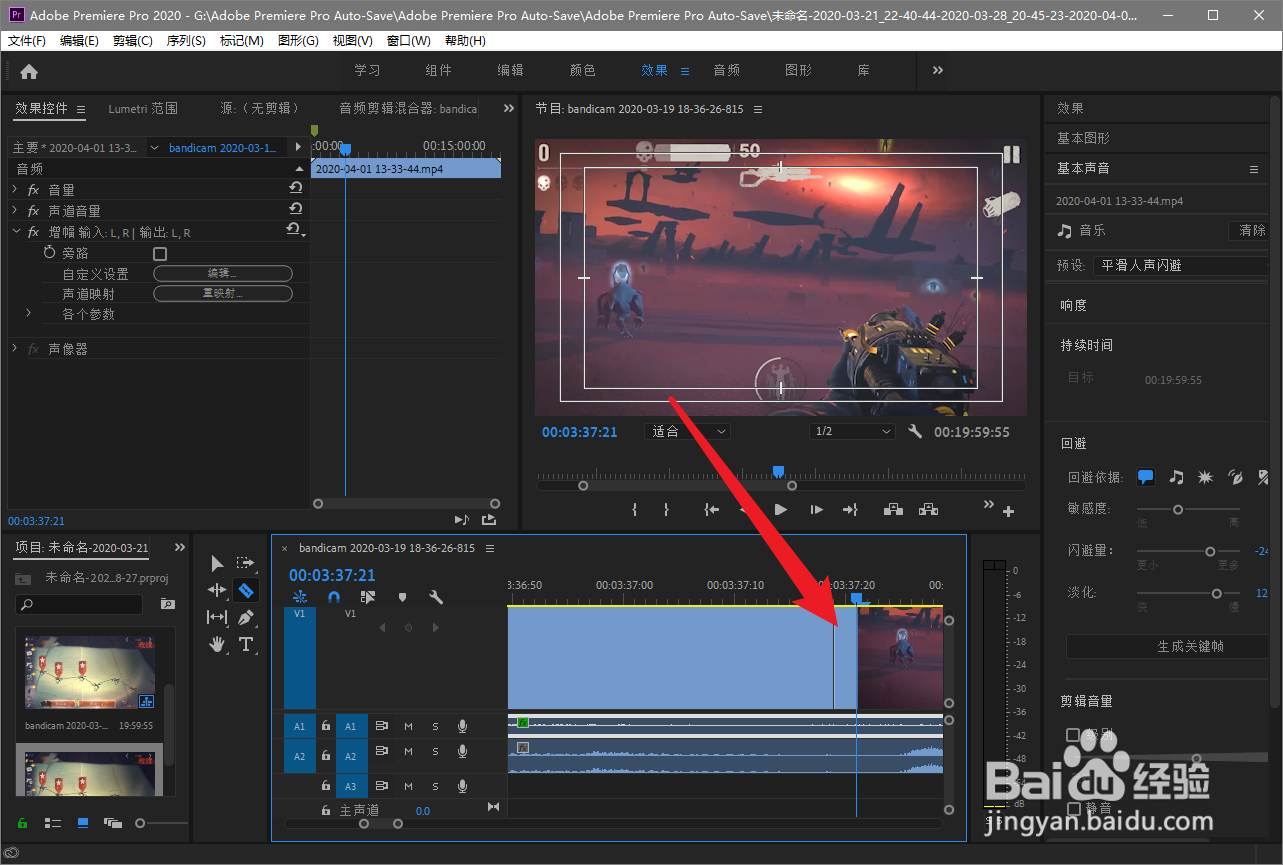This screenshot has height=865, width=1283.
Task: Toggle insert sequences as nests icon
Action: [300, 597]
